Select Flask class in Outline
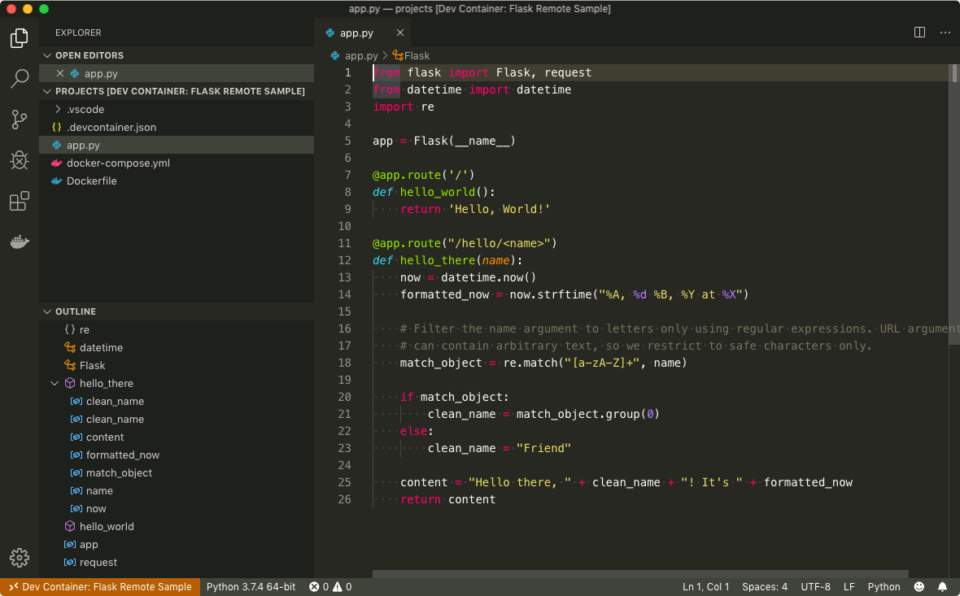 coord(176,365)
